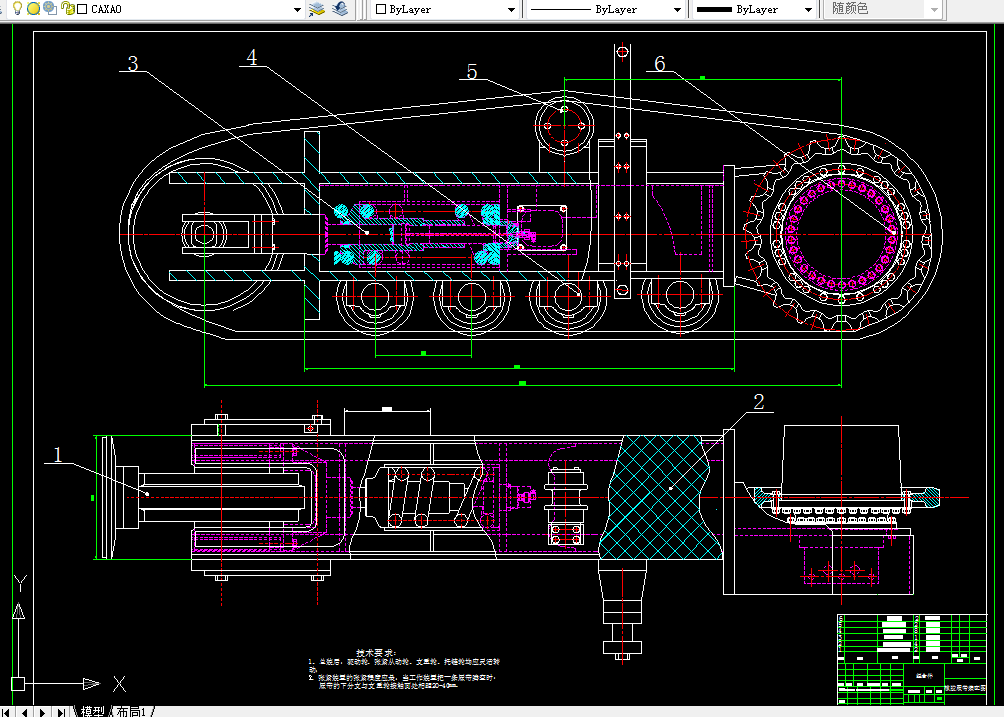The width and height of the screenshot is (1004, 717).
Task: Click the UCS origin square icon
Action: click(x=18, y=684)
